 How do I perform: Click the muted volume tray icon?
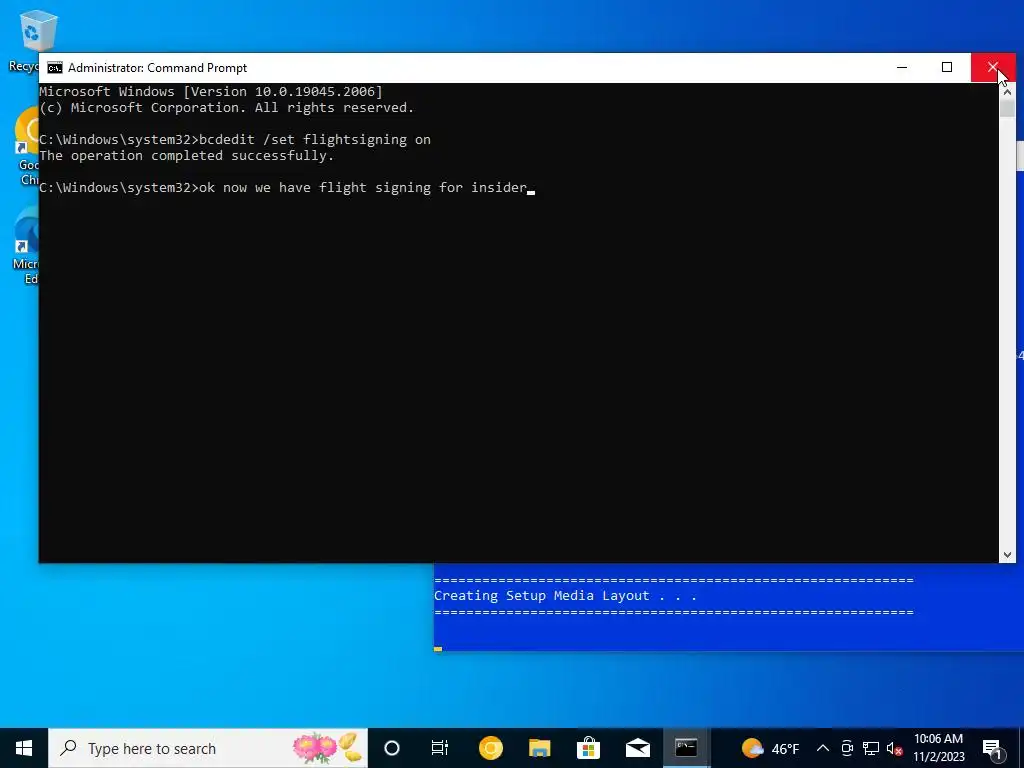point(895,748)
